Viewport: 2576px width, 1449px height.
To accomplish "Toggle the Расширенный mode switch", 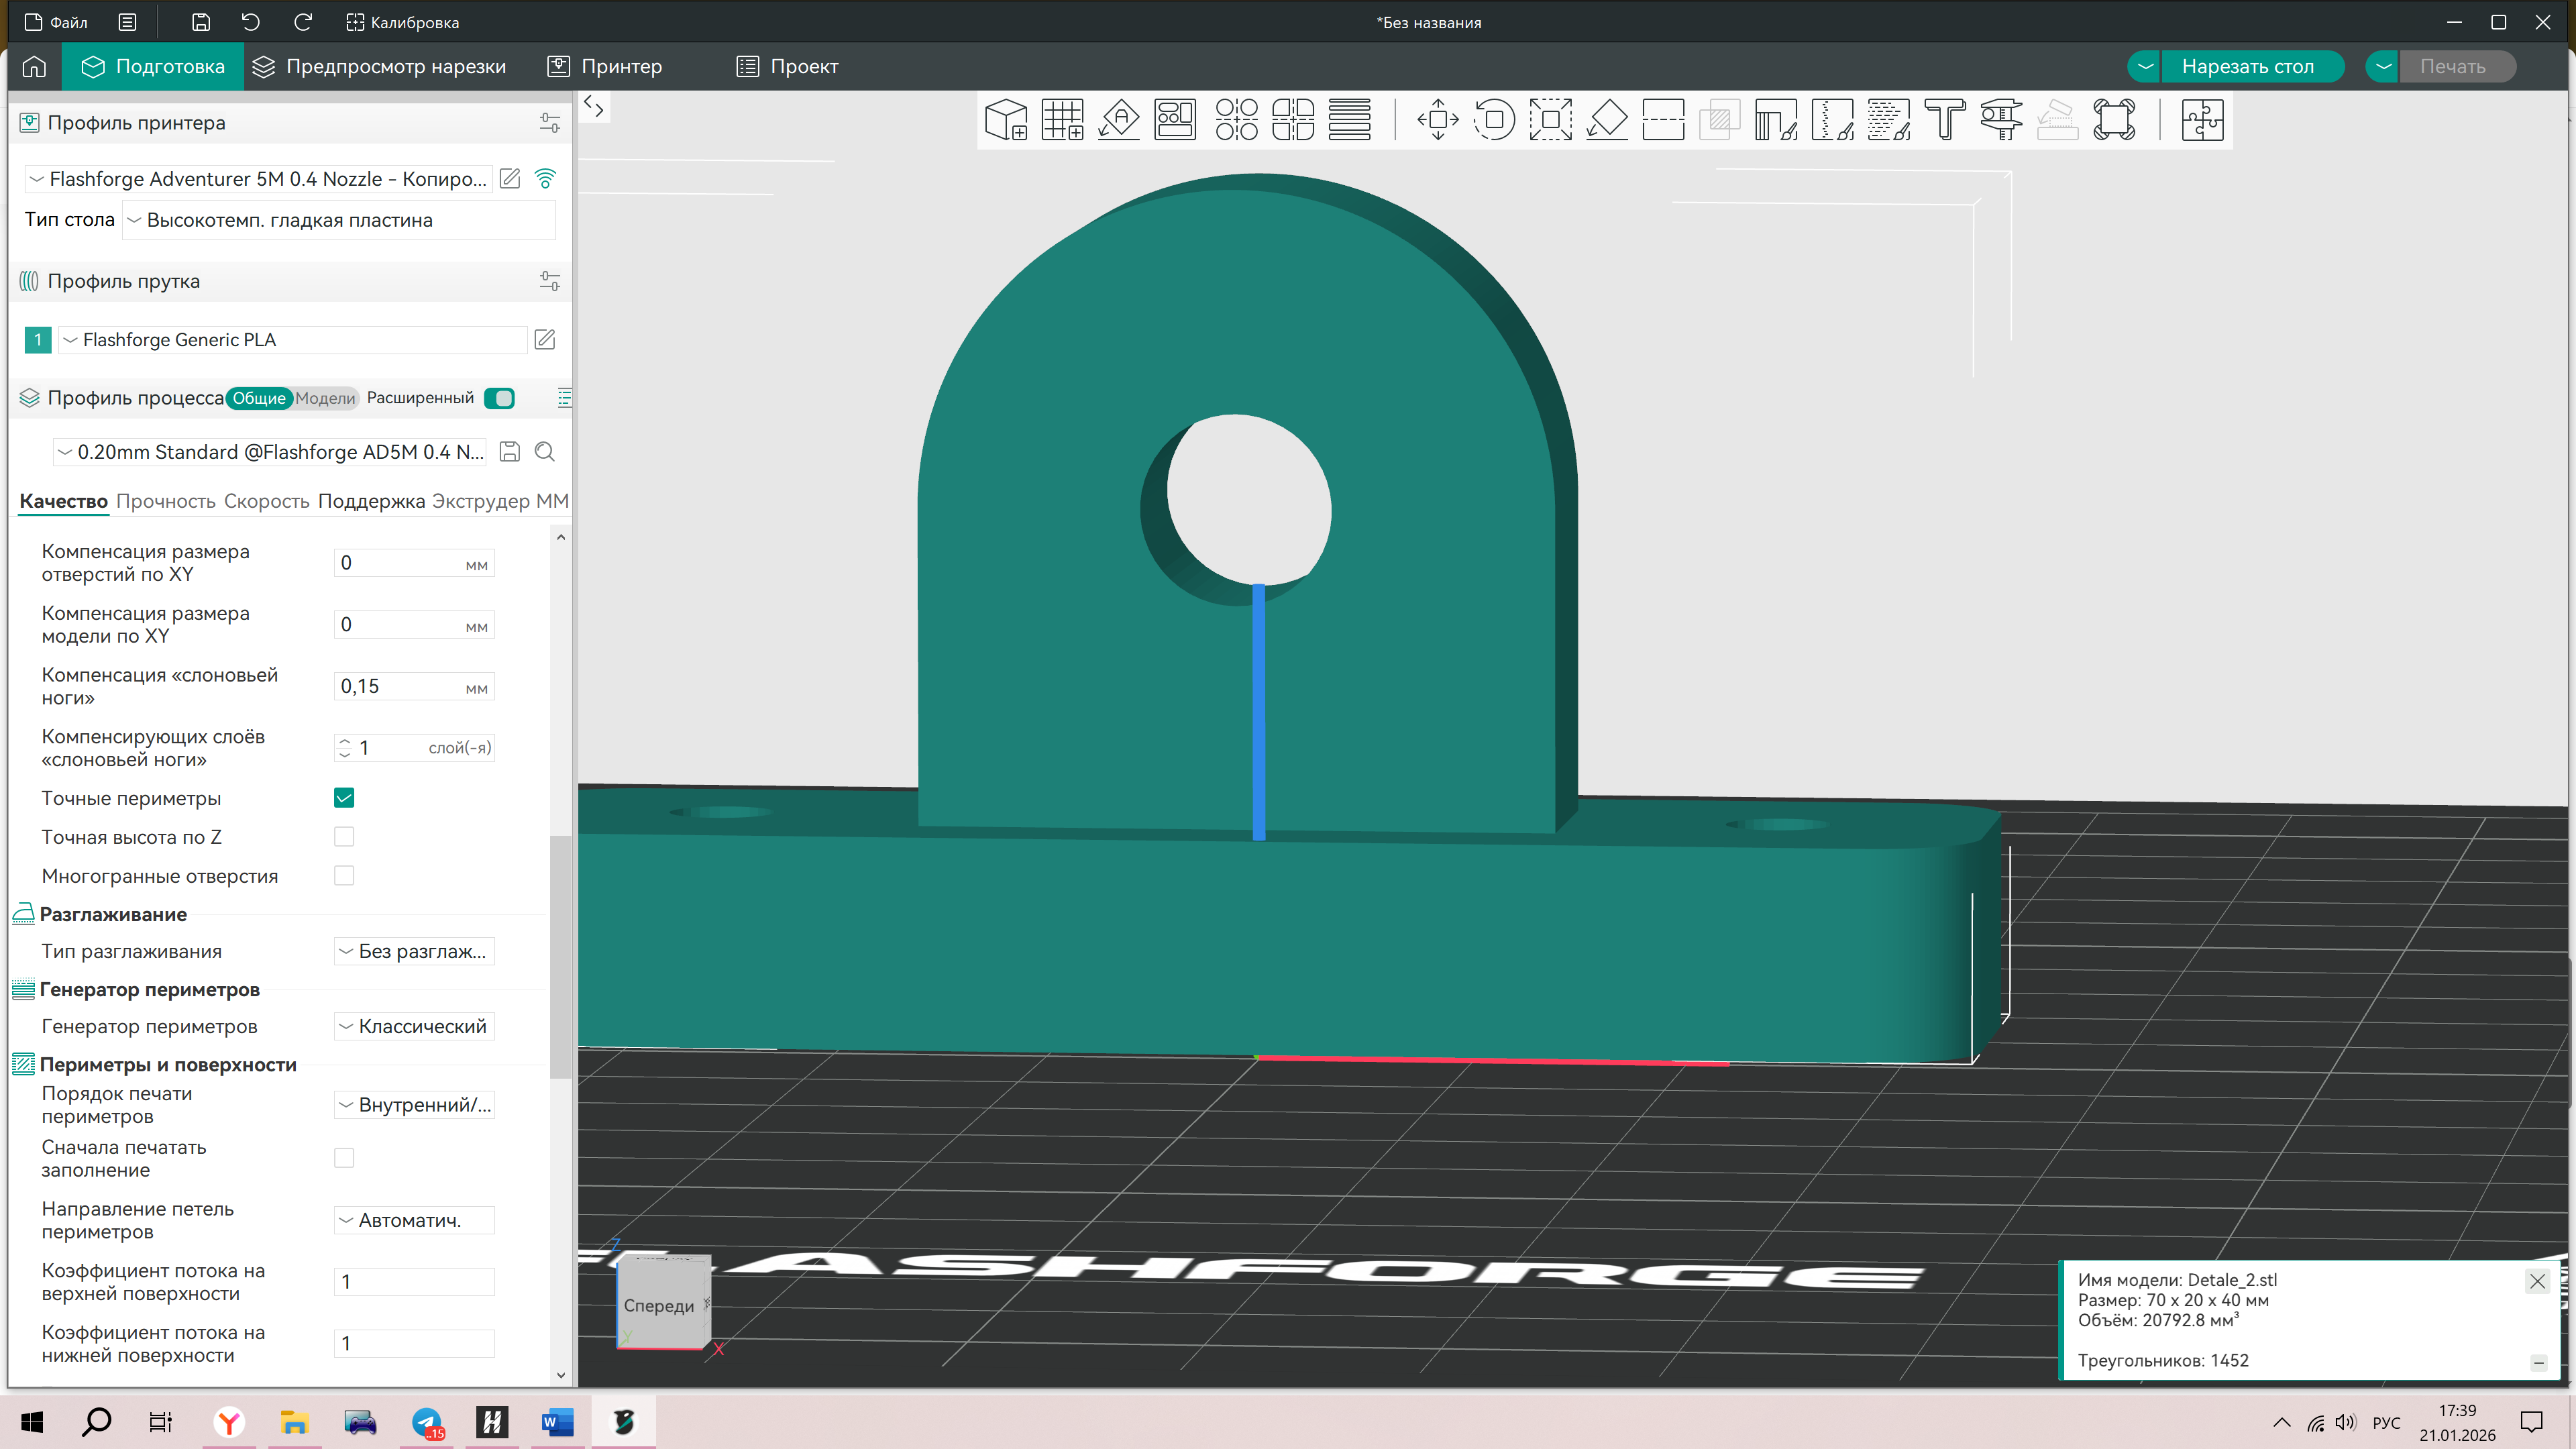I will 499,398.
